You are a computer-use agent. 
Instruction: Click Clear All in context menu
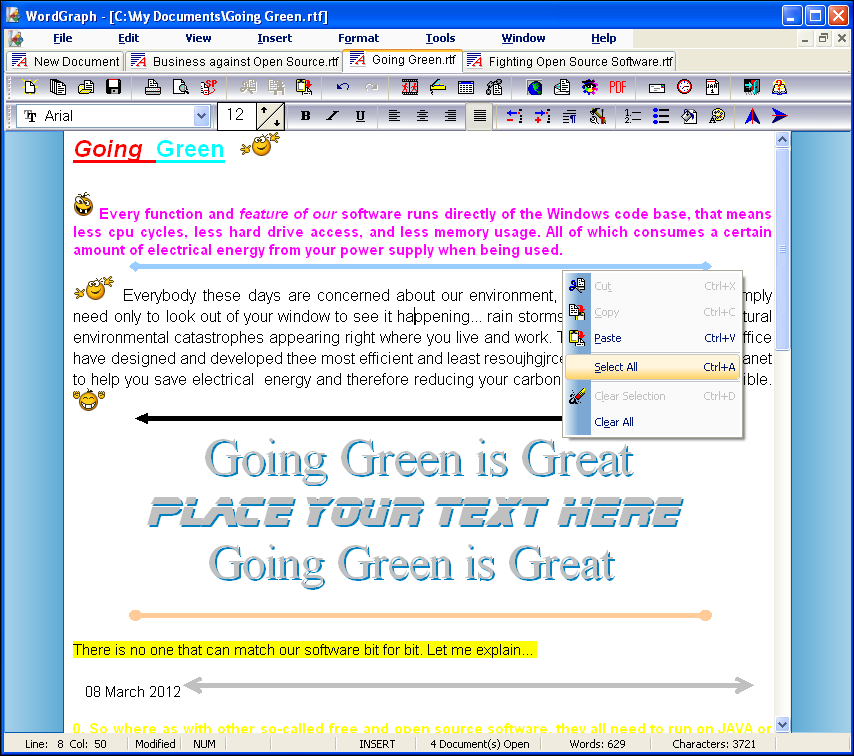[x=613, y=422]
